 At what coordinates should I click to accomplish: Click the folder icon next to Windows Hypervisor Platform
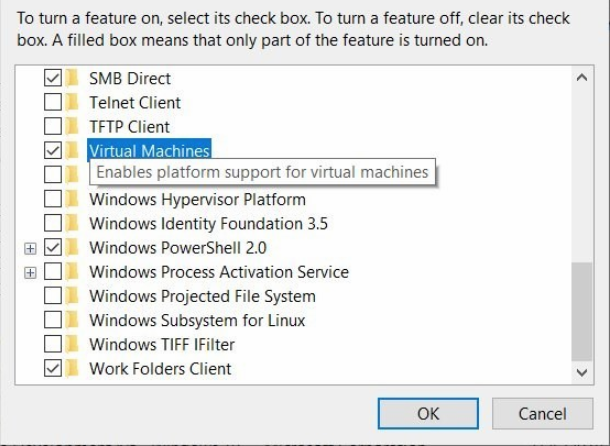pyautogui.click(x=72, y=199)
